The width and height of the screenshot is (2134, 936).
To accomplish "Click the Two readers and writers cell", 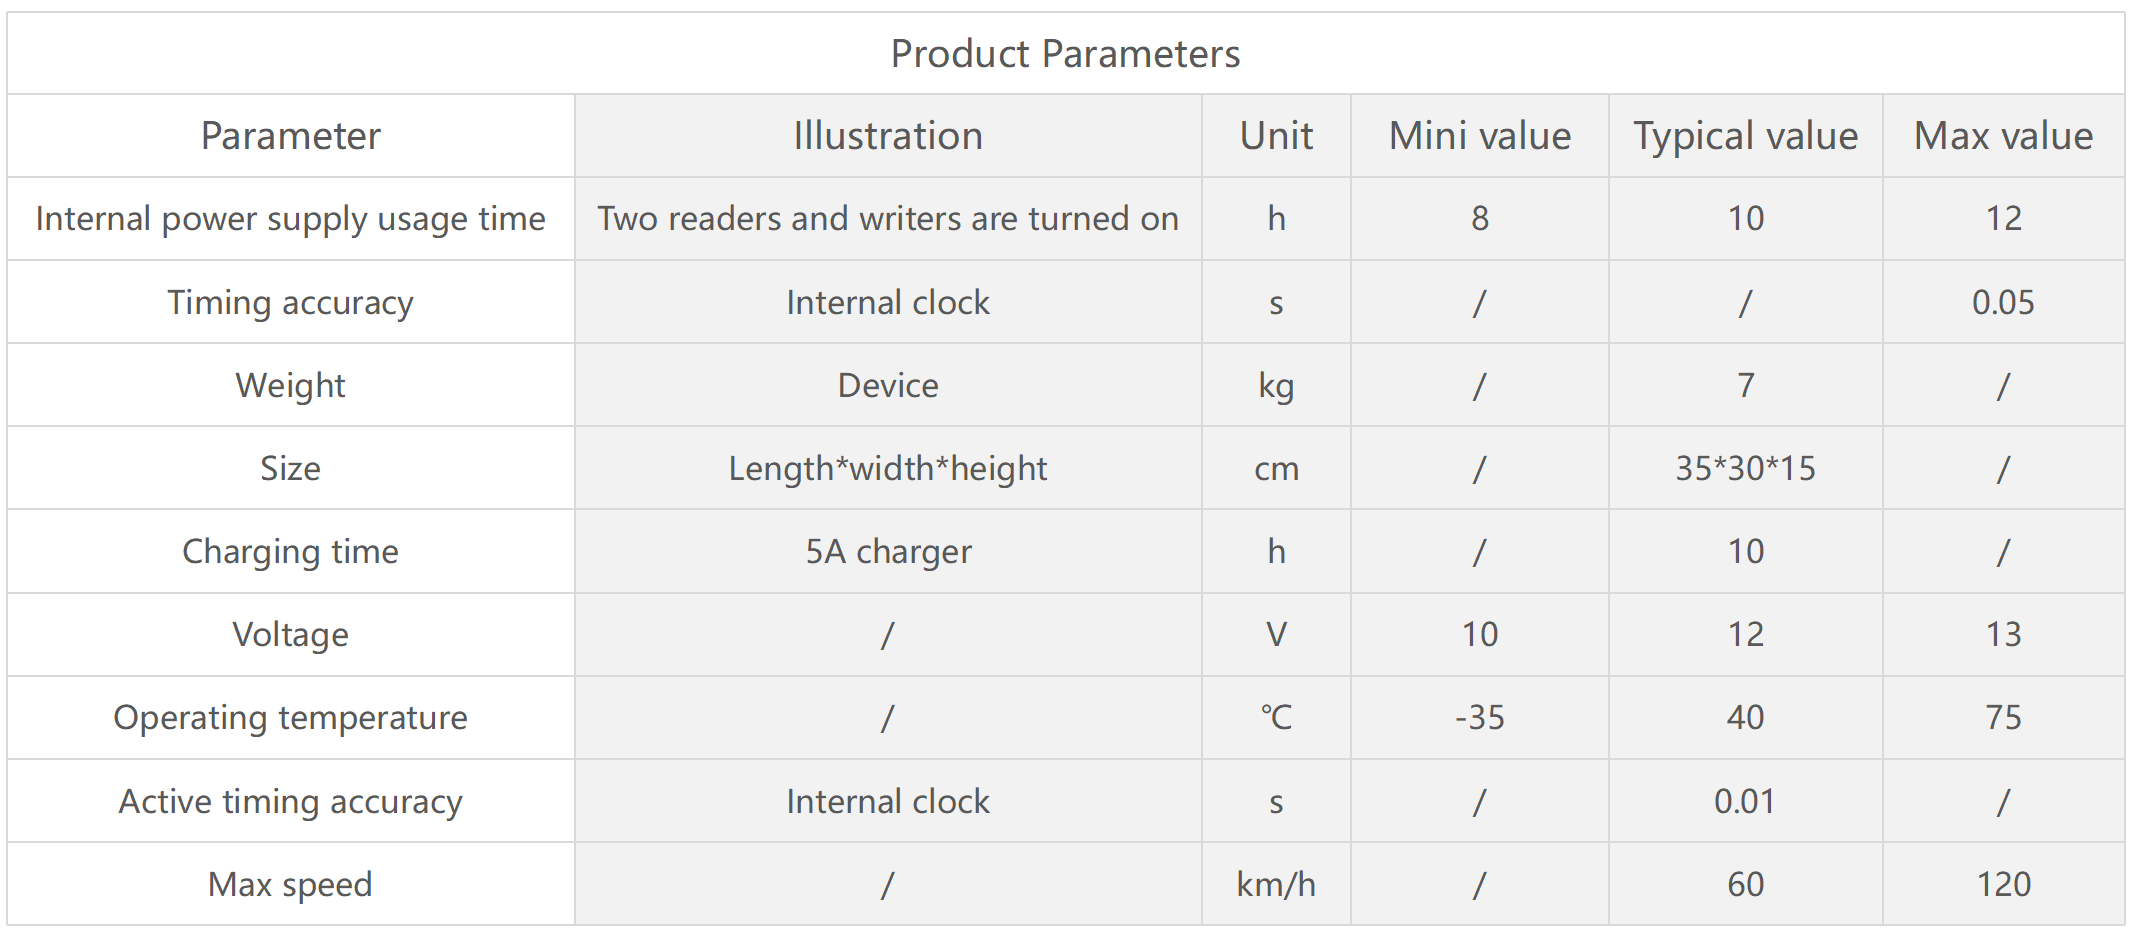I will tap(888, 219).
